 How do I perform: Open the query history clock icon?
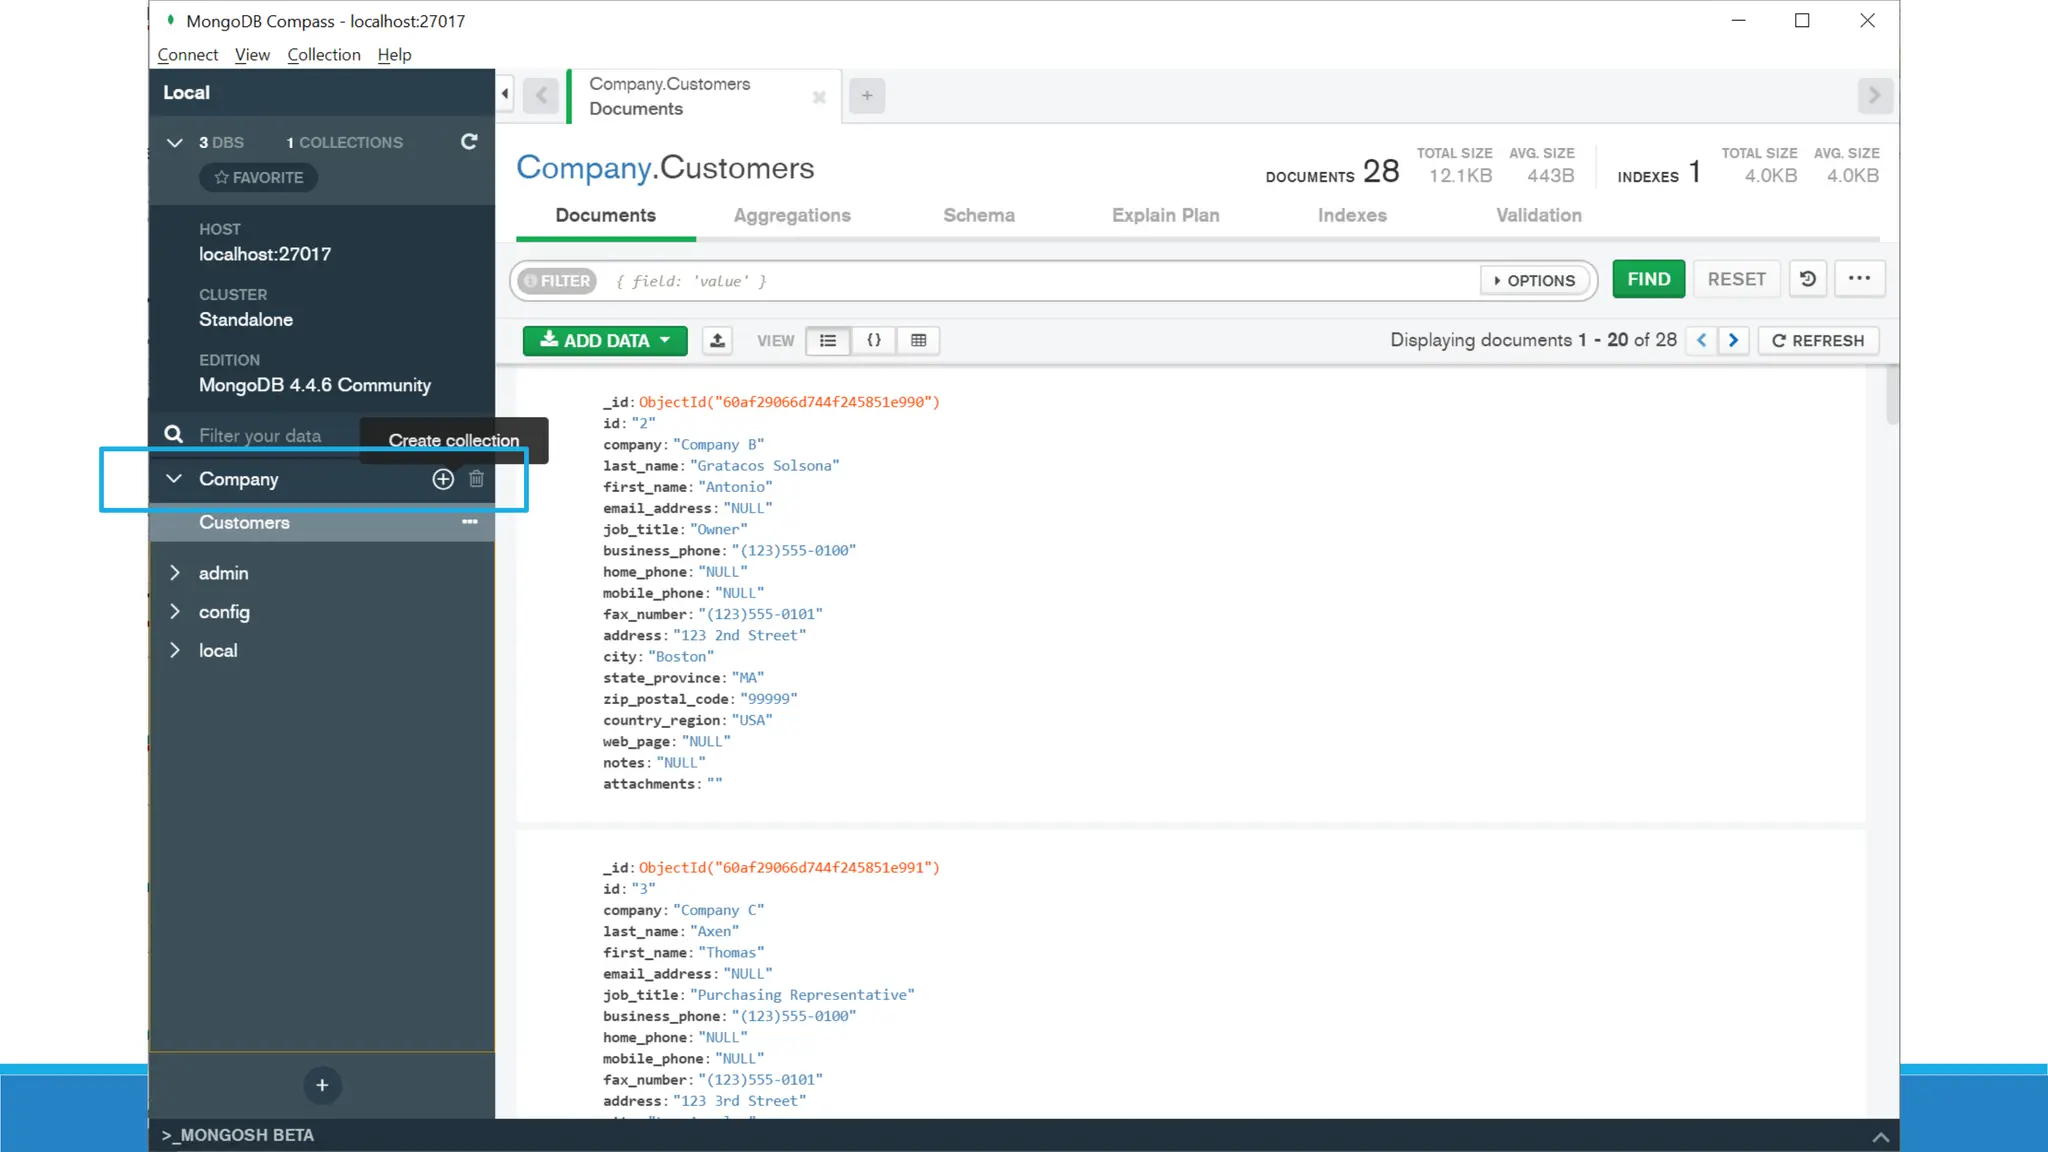pos(1808,279)
